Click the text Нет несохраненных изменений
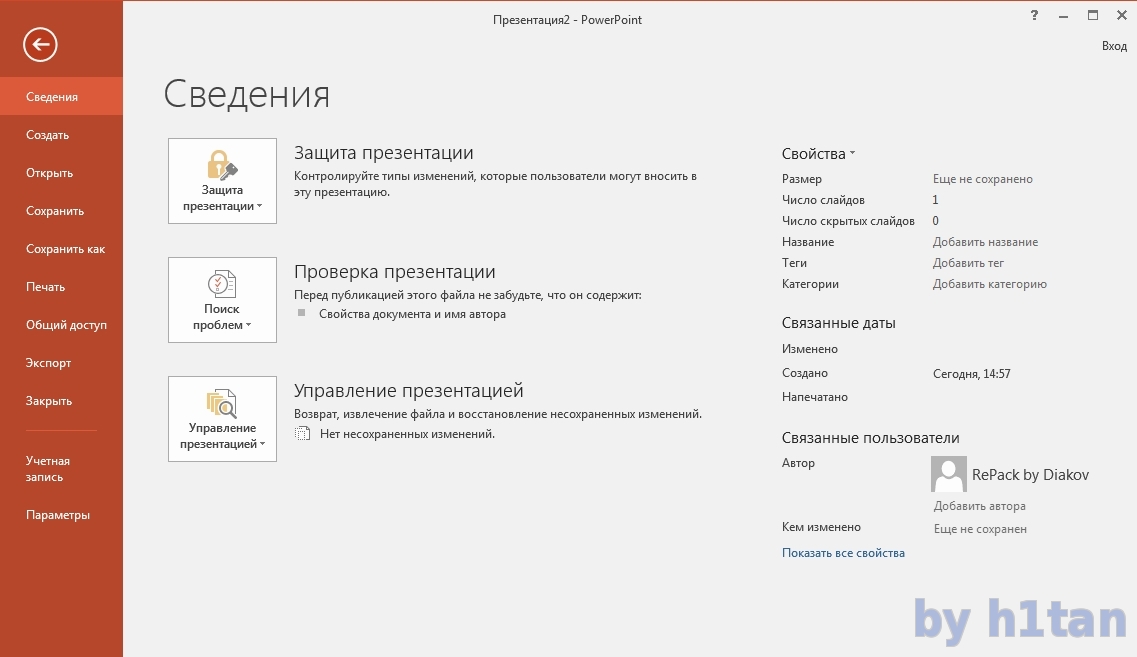Viewport: 1137px width, 657px height. [x=408, y=434]
